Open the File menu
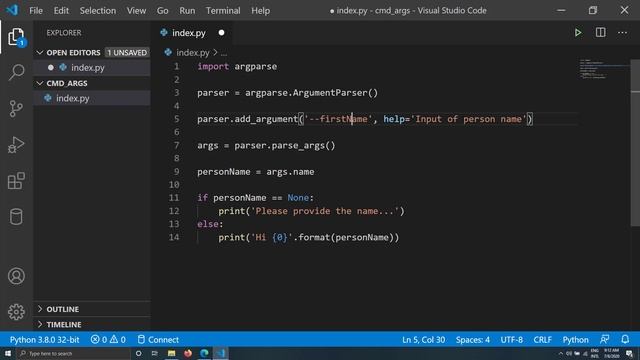Viewport: 640px width, 360px height. click(x=36, y=10)
